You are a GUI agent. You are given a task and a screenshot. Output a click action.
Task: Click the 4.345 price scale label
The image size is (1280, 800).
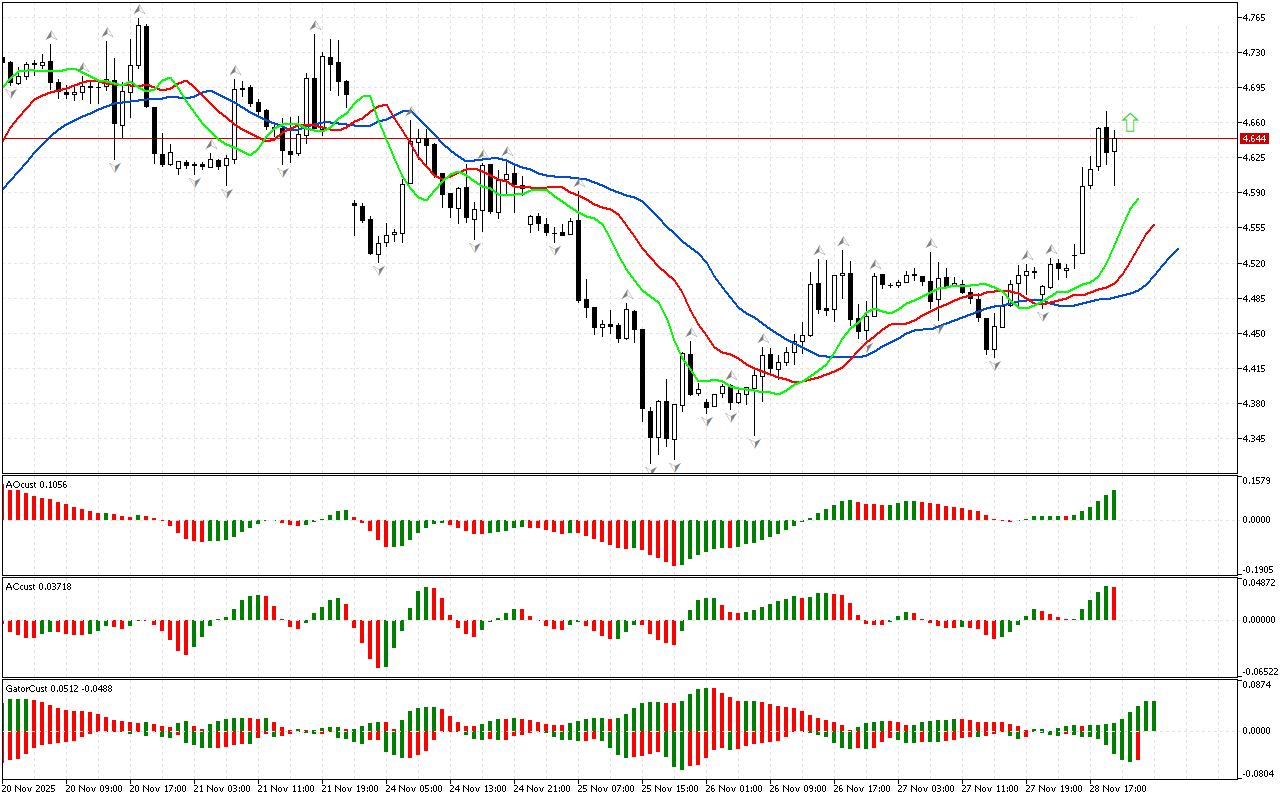(x=1253, y=438)
